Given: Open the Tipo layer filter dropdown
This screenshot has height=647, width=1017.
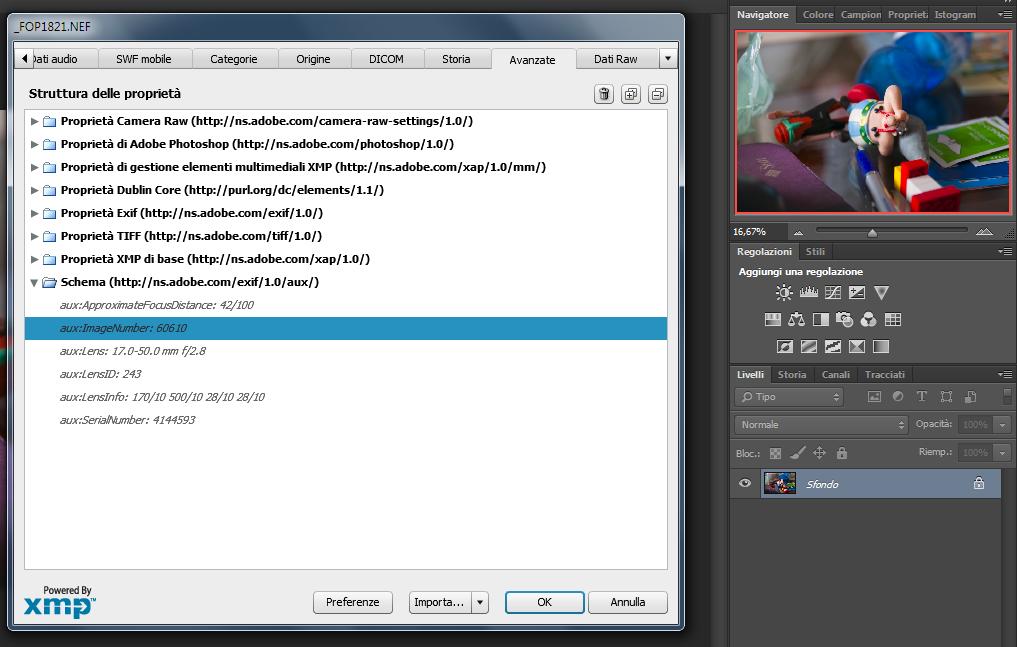Looking at the screenshot, I should [789, 397].
